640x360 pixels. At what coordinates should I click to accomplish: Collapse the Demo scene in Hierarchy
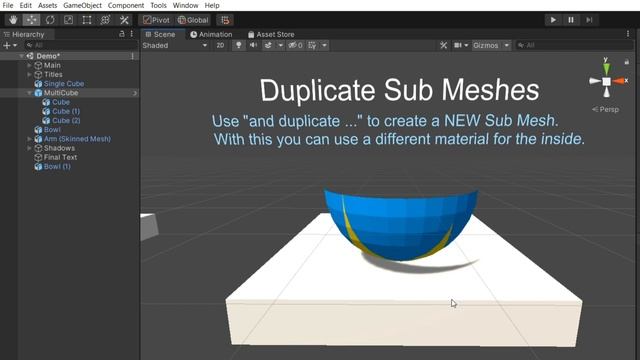[21, 56]
